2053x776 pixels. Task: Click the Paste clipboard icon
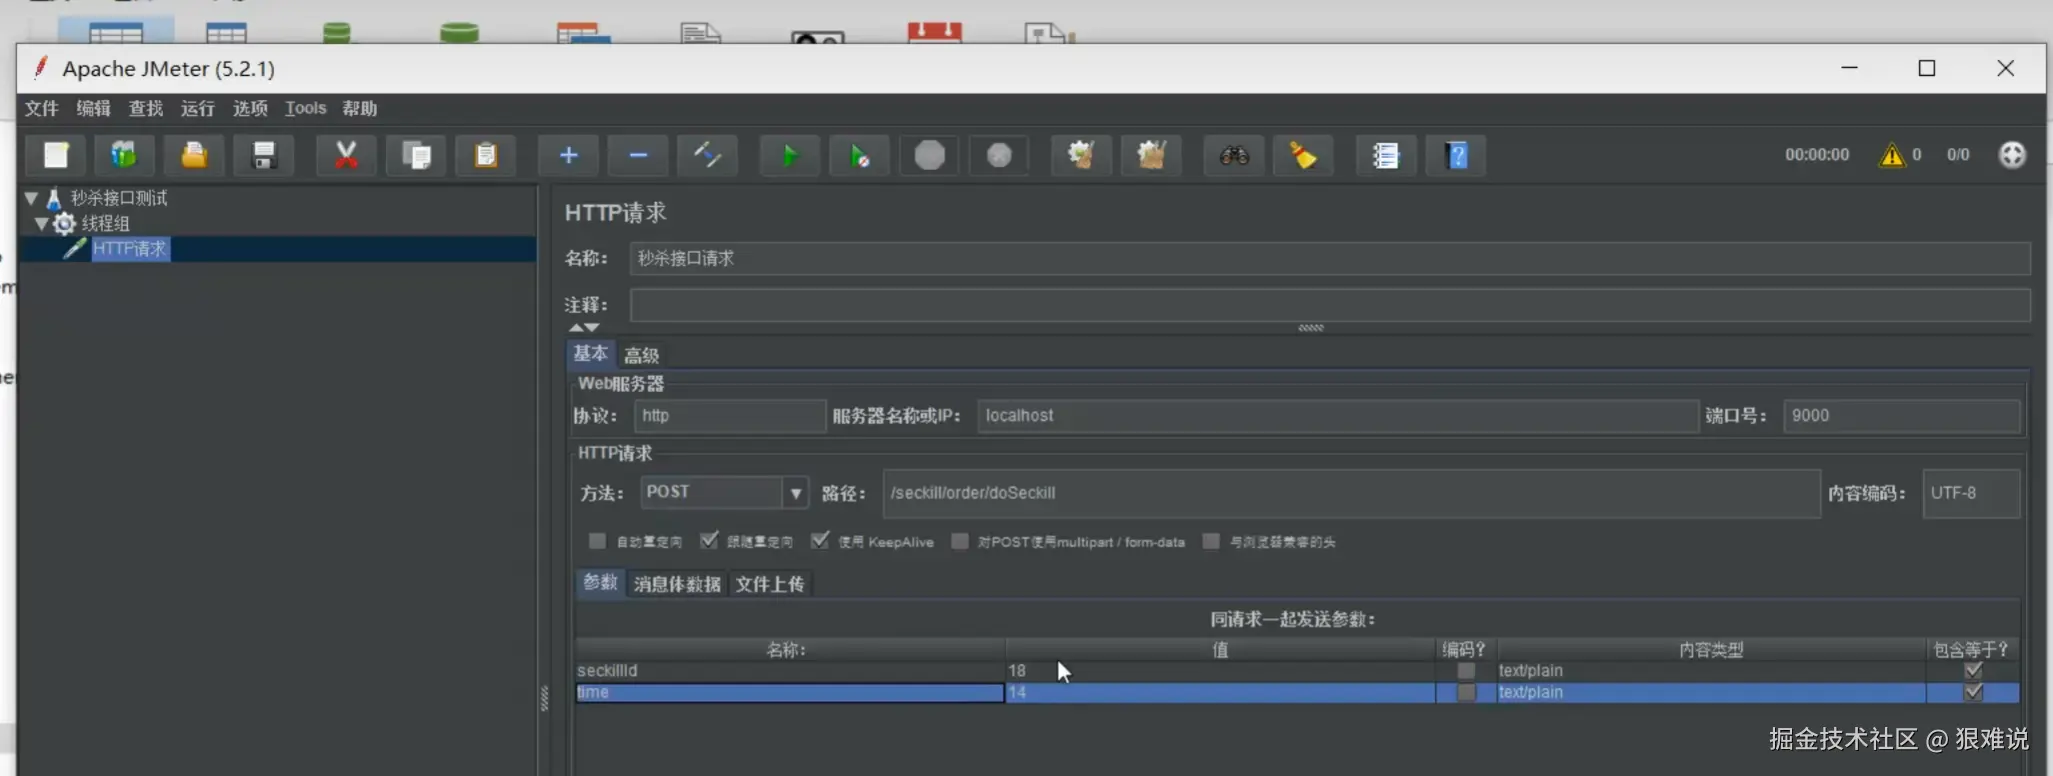(486, 155)
